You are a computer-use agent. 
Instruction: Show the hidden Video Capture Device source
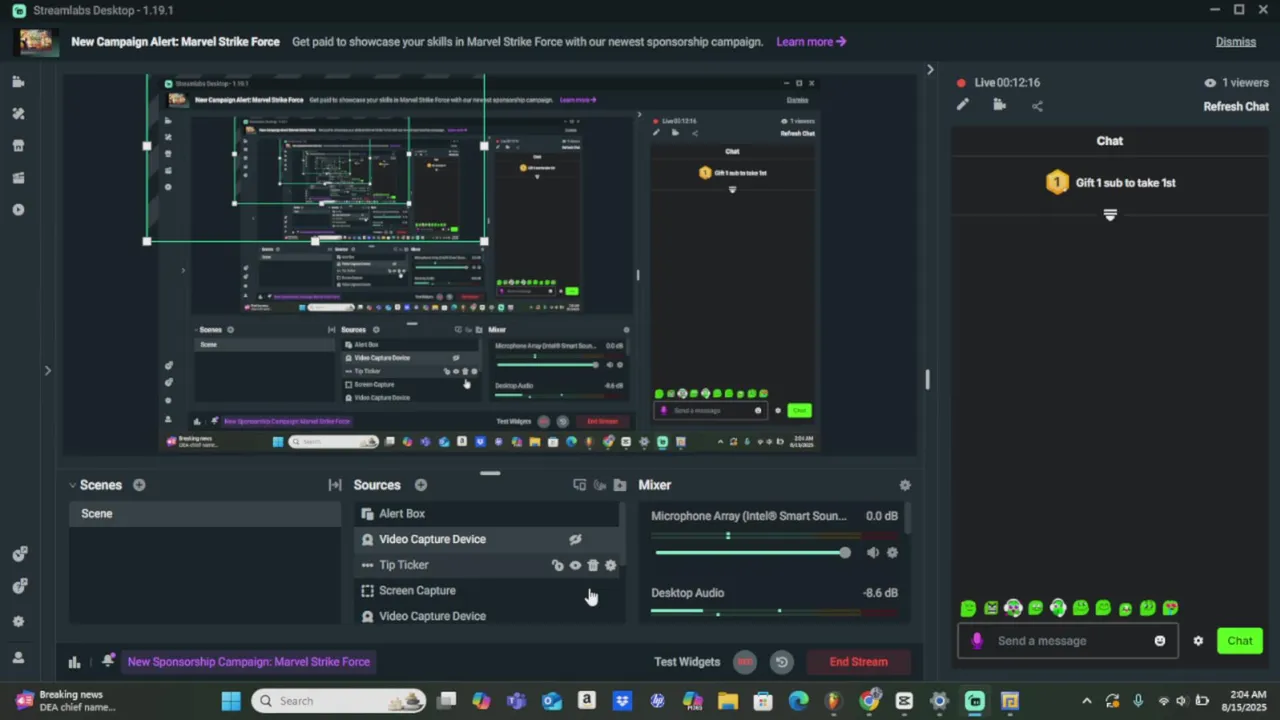(575, 539)
